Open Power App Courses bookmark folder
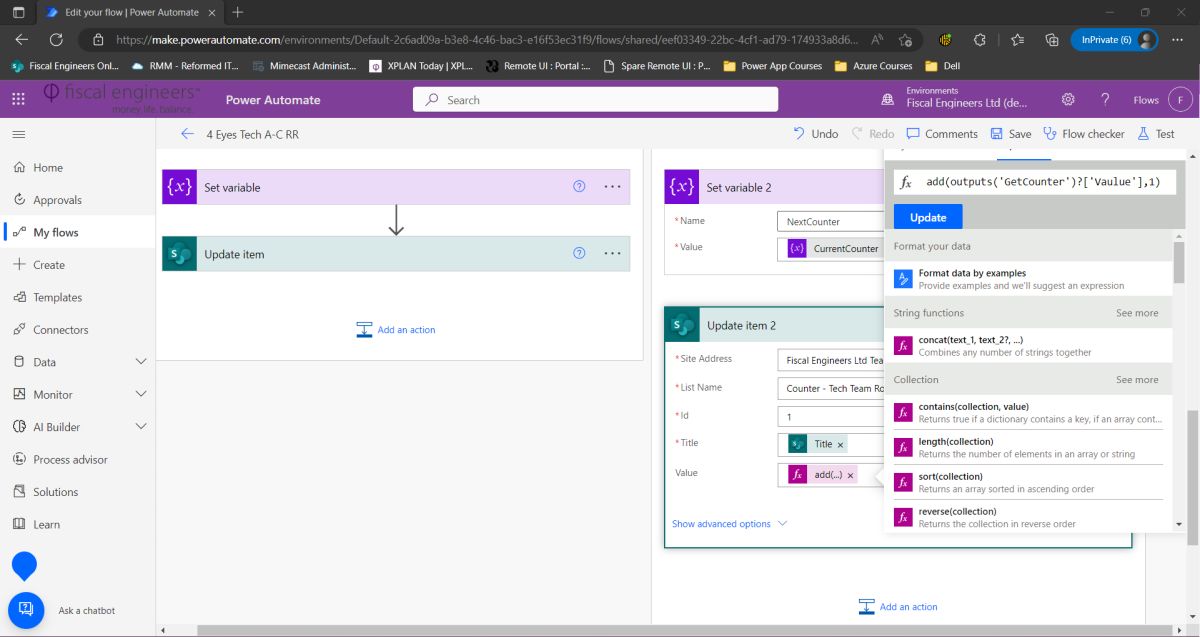 772,66
